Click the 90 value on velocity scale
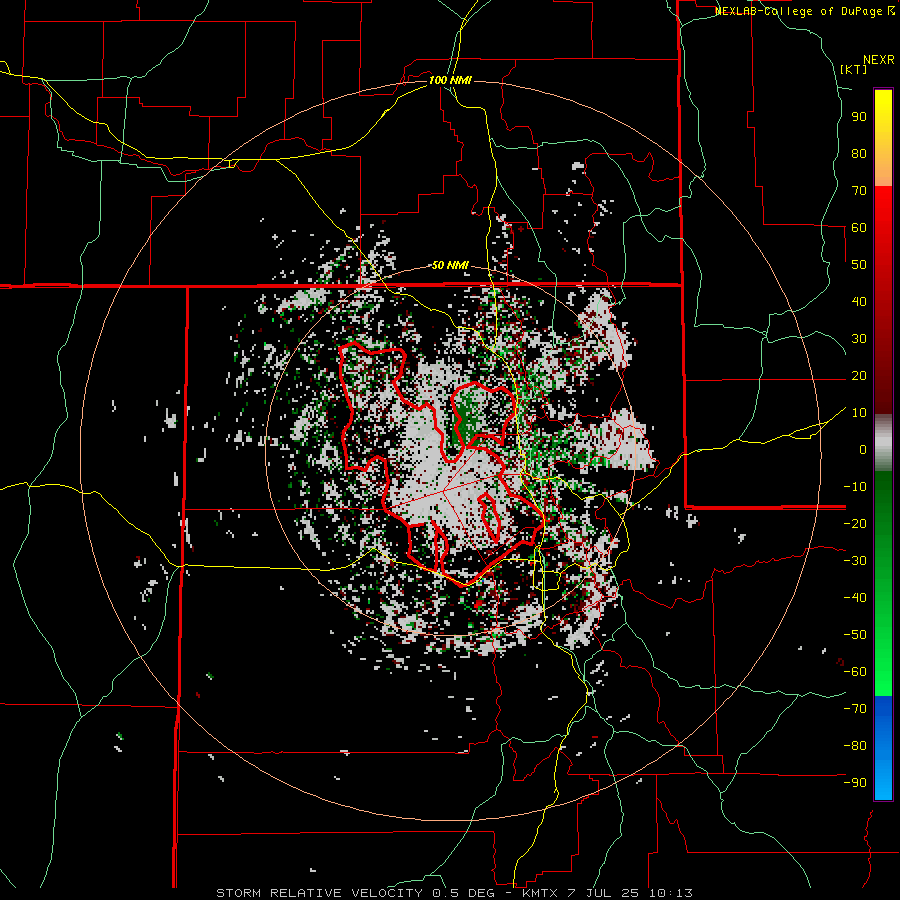The width and height of the screenshot is (900, 900). tap(859, 117)
